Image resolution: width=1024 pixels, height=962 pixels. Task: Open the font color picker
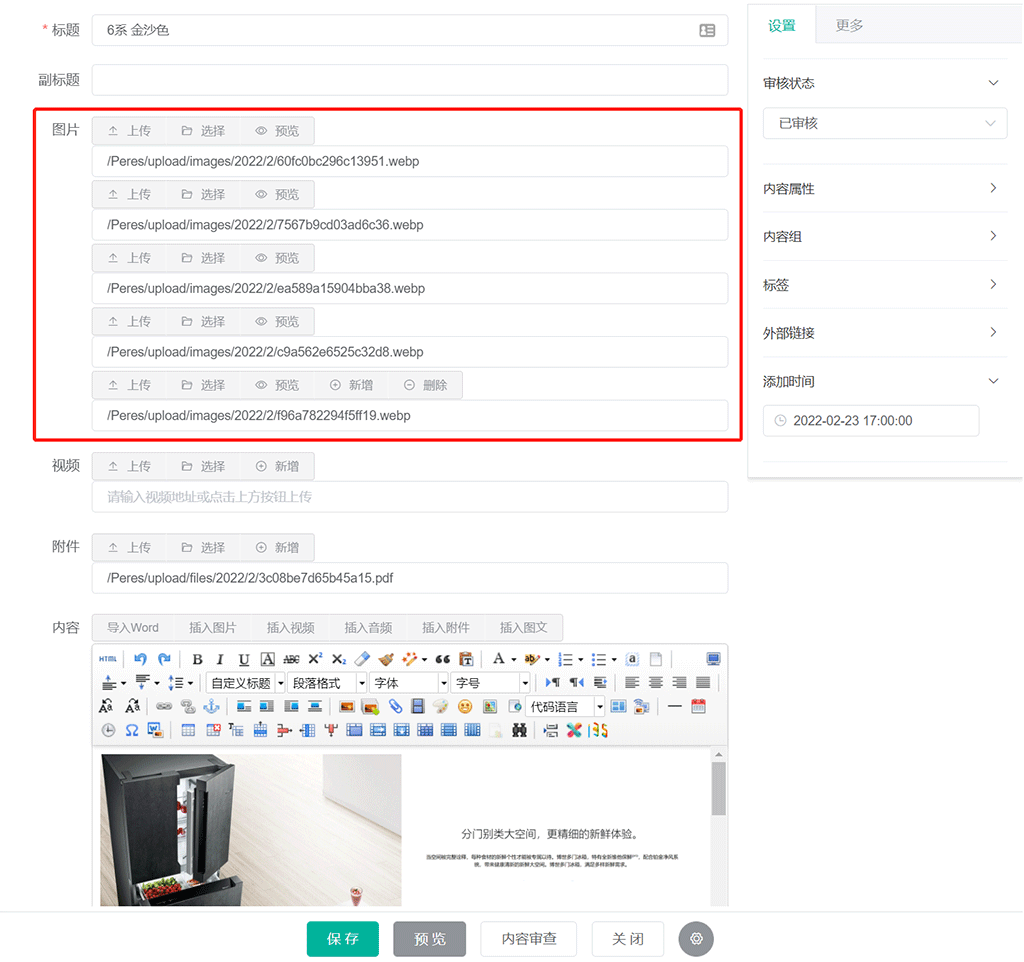click(498, 659)
